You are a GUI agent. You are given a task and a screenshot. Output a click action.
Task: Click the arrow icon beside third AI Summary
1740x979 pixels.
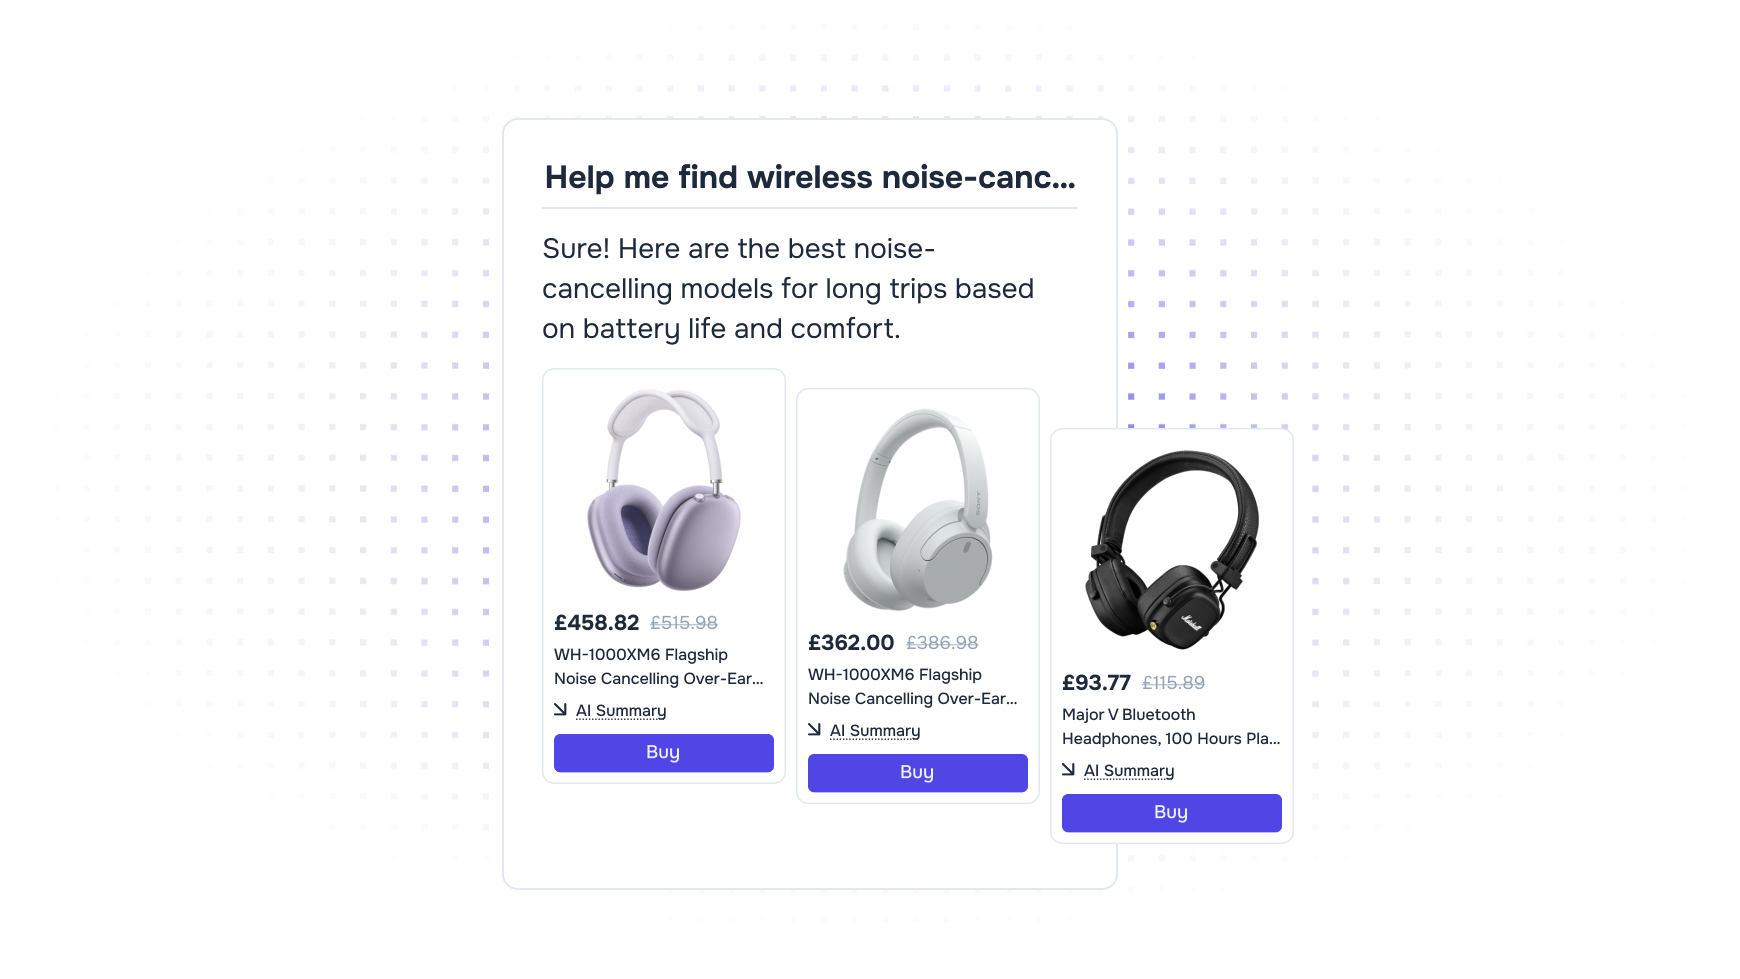click(1068, 769)
